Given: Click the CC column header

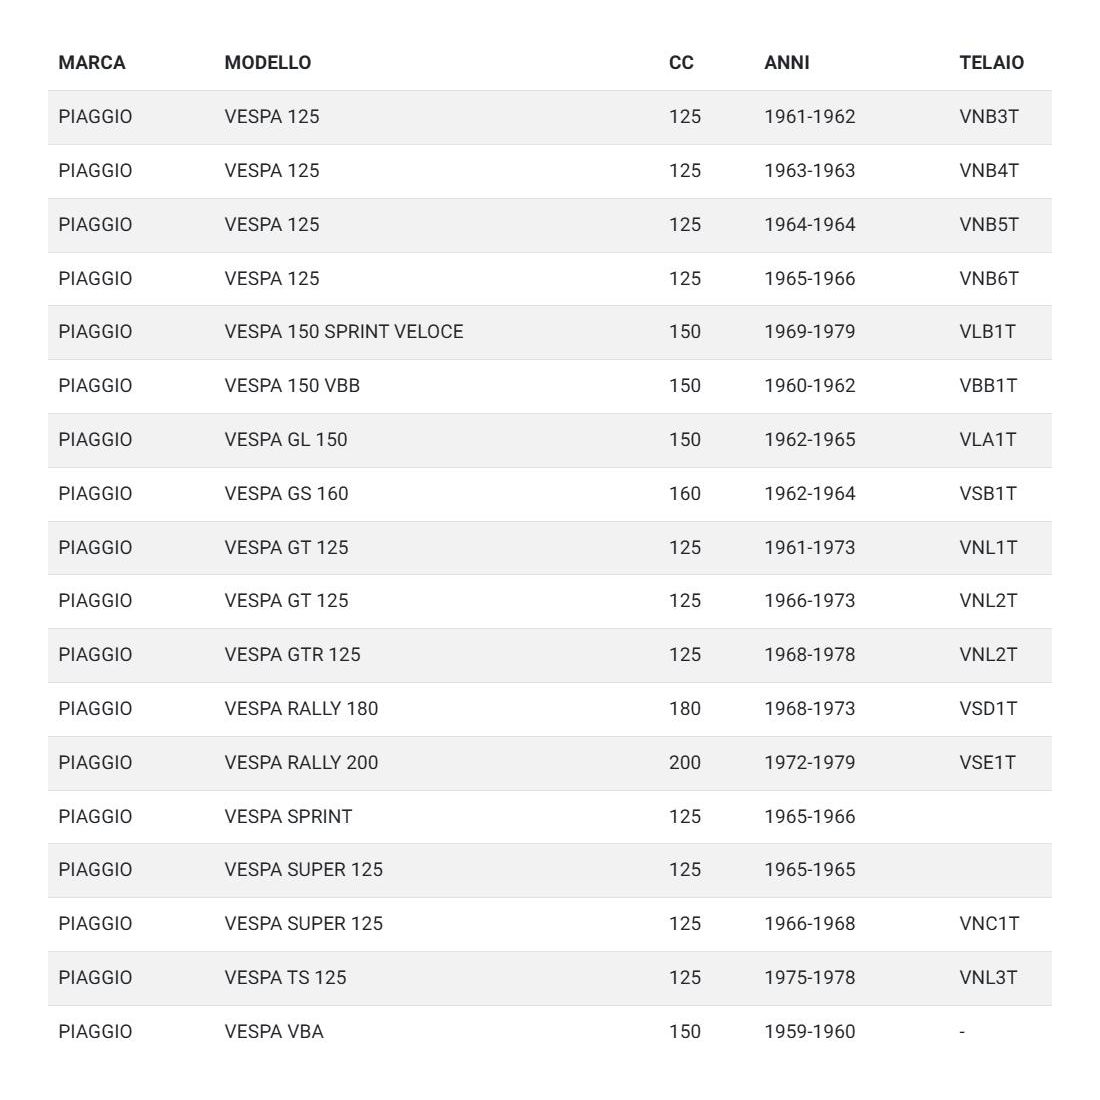Looking at the screenshot, I should (681, 63).
